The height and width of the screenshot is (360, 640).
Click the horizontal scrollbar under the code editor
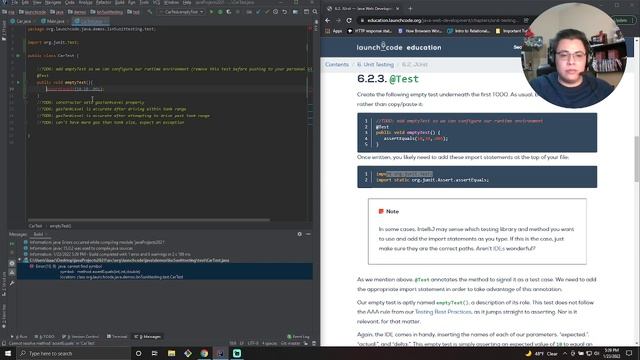[x=149, y=220]
